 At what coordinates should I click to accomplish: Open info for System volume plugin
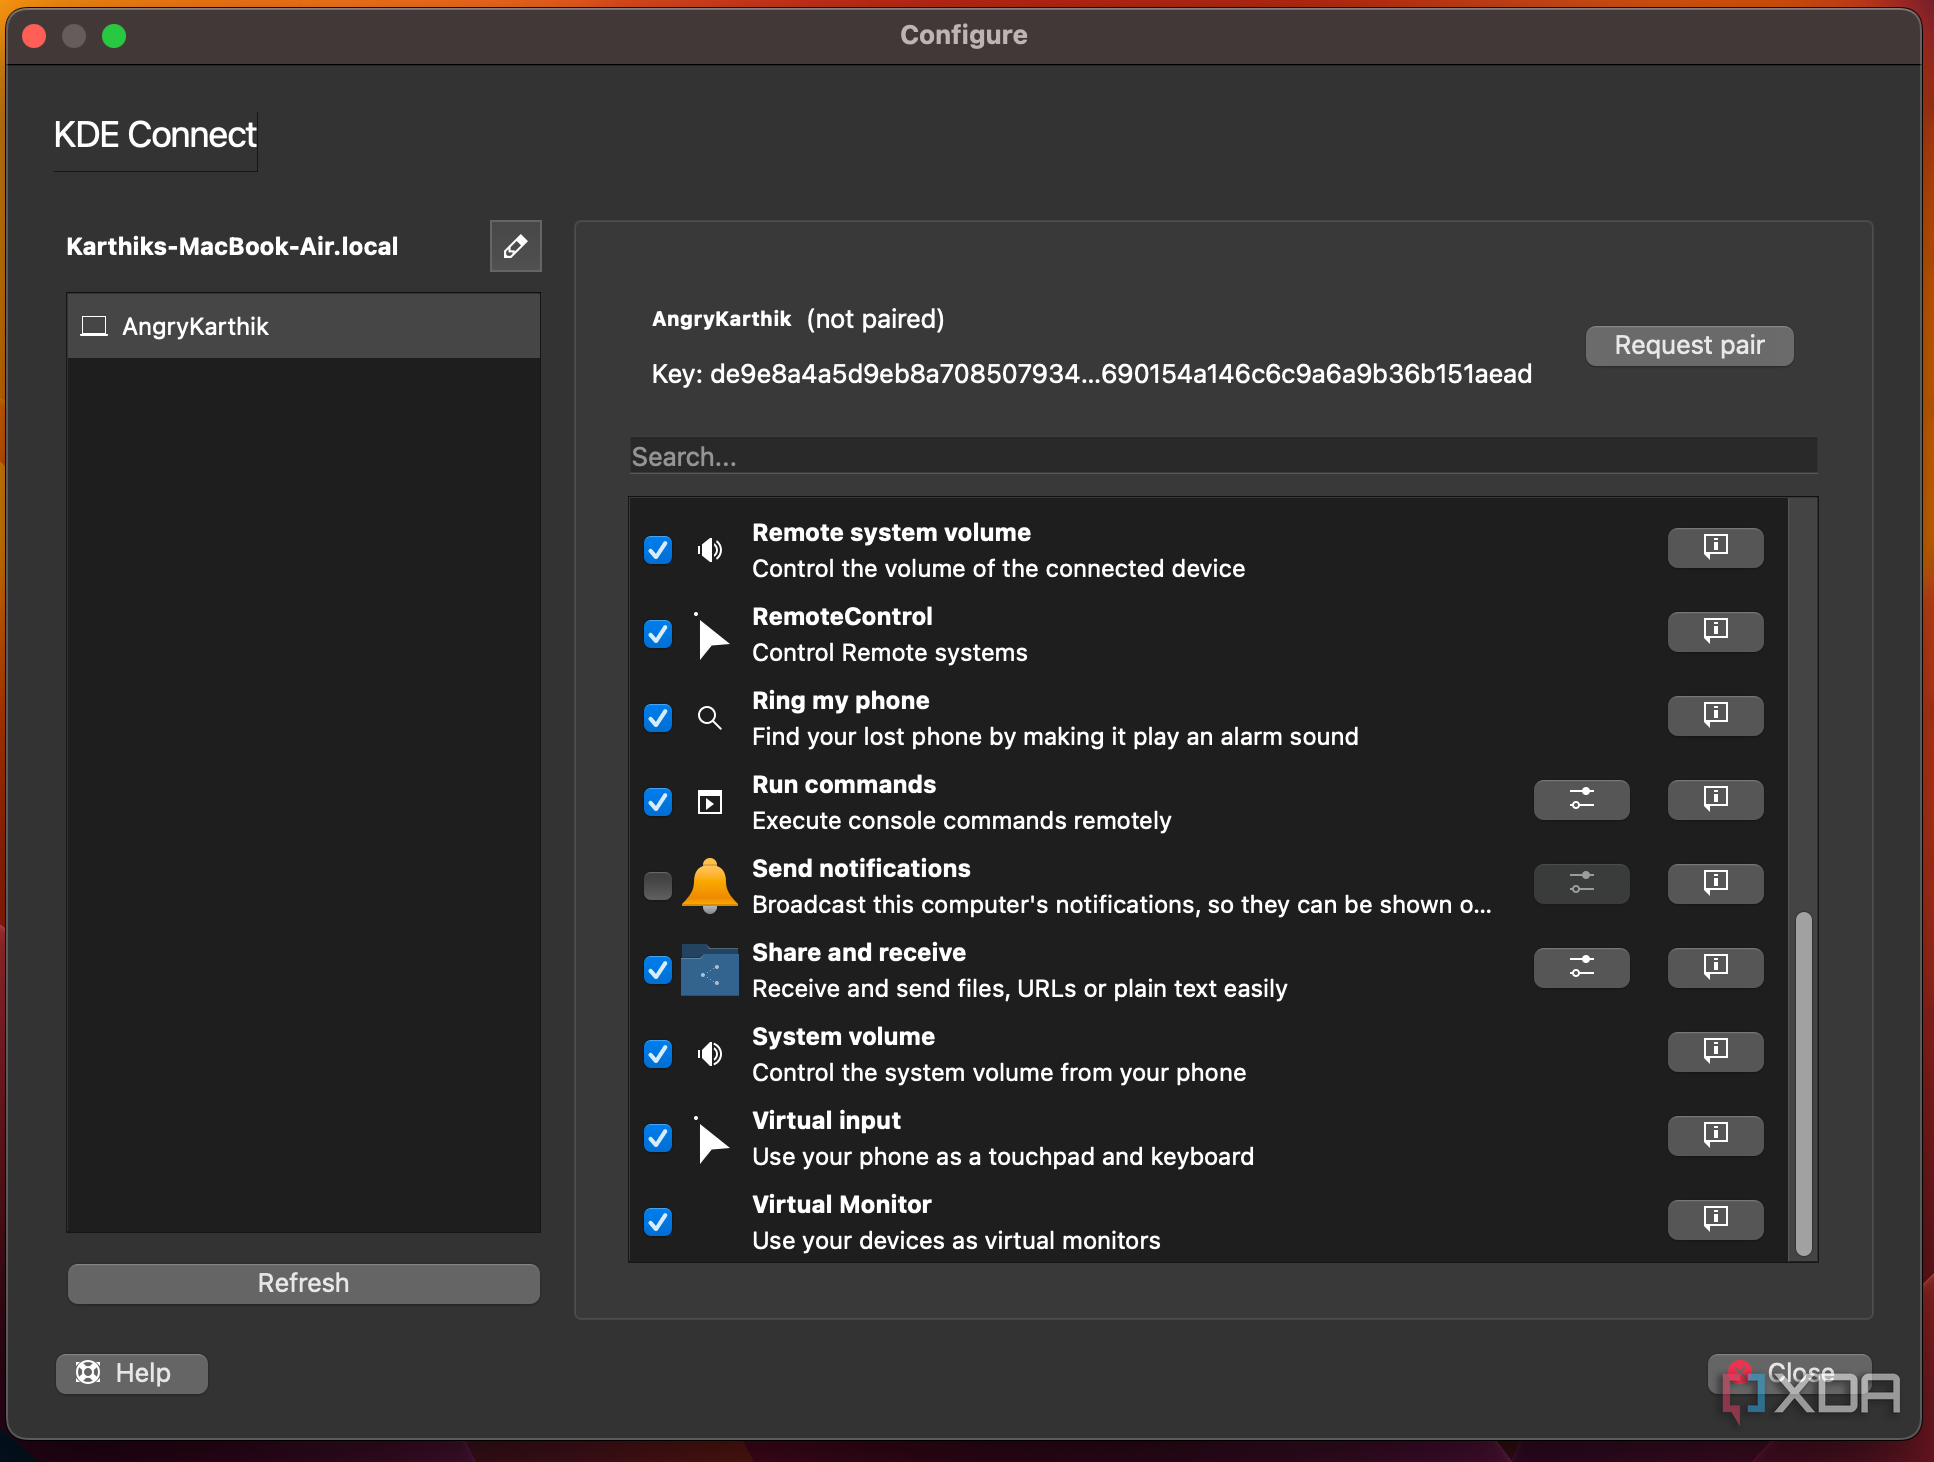1714,1051
